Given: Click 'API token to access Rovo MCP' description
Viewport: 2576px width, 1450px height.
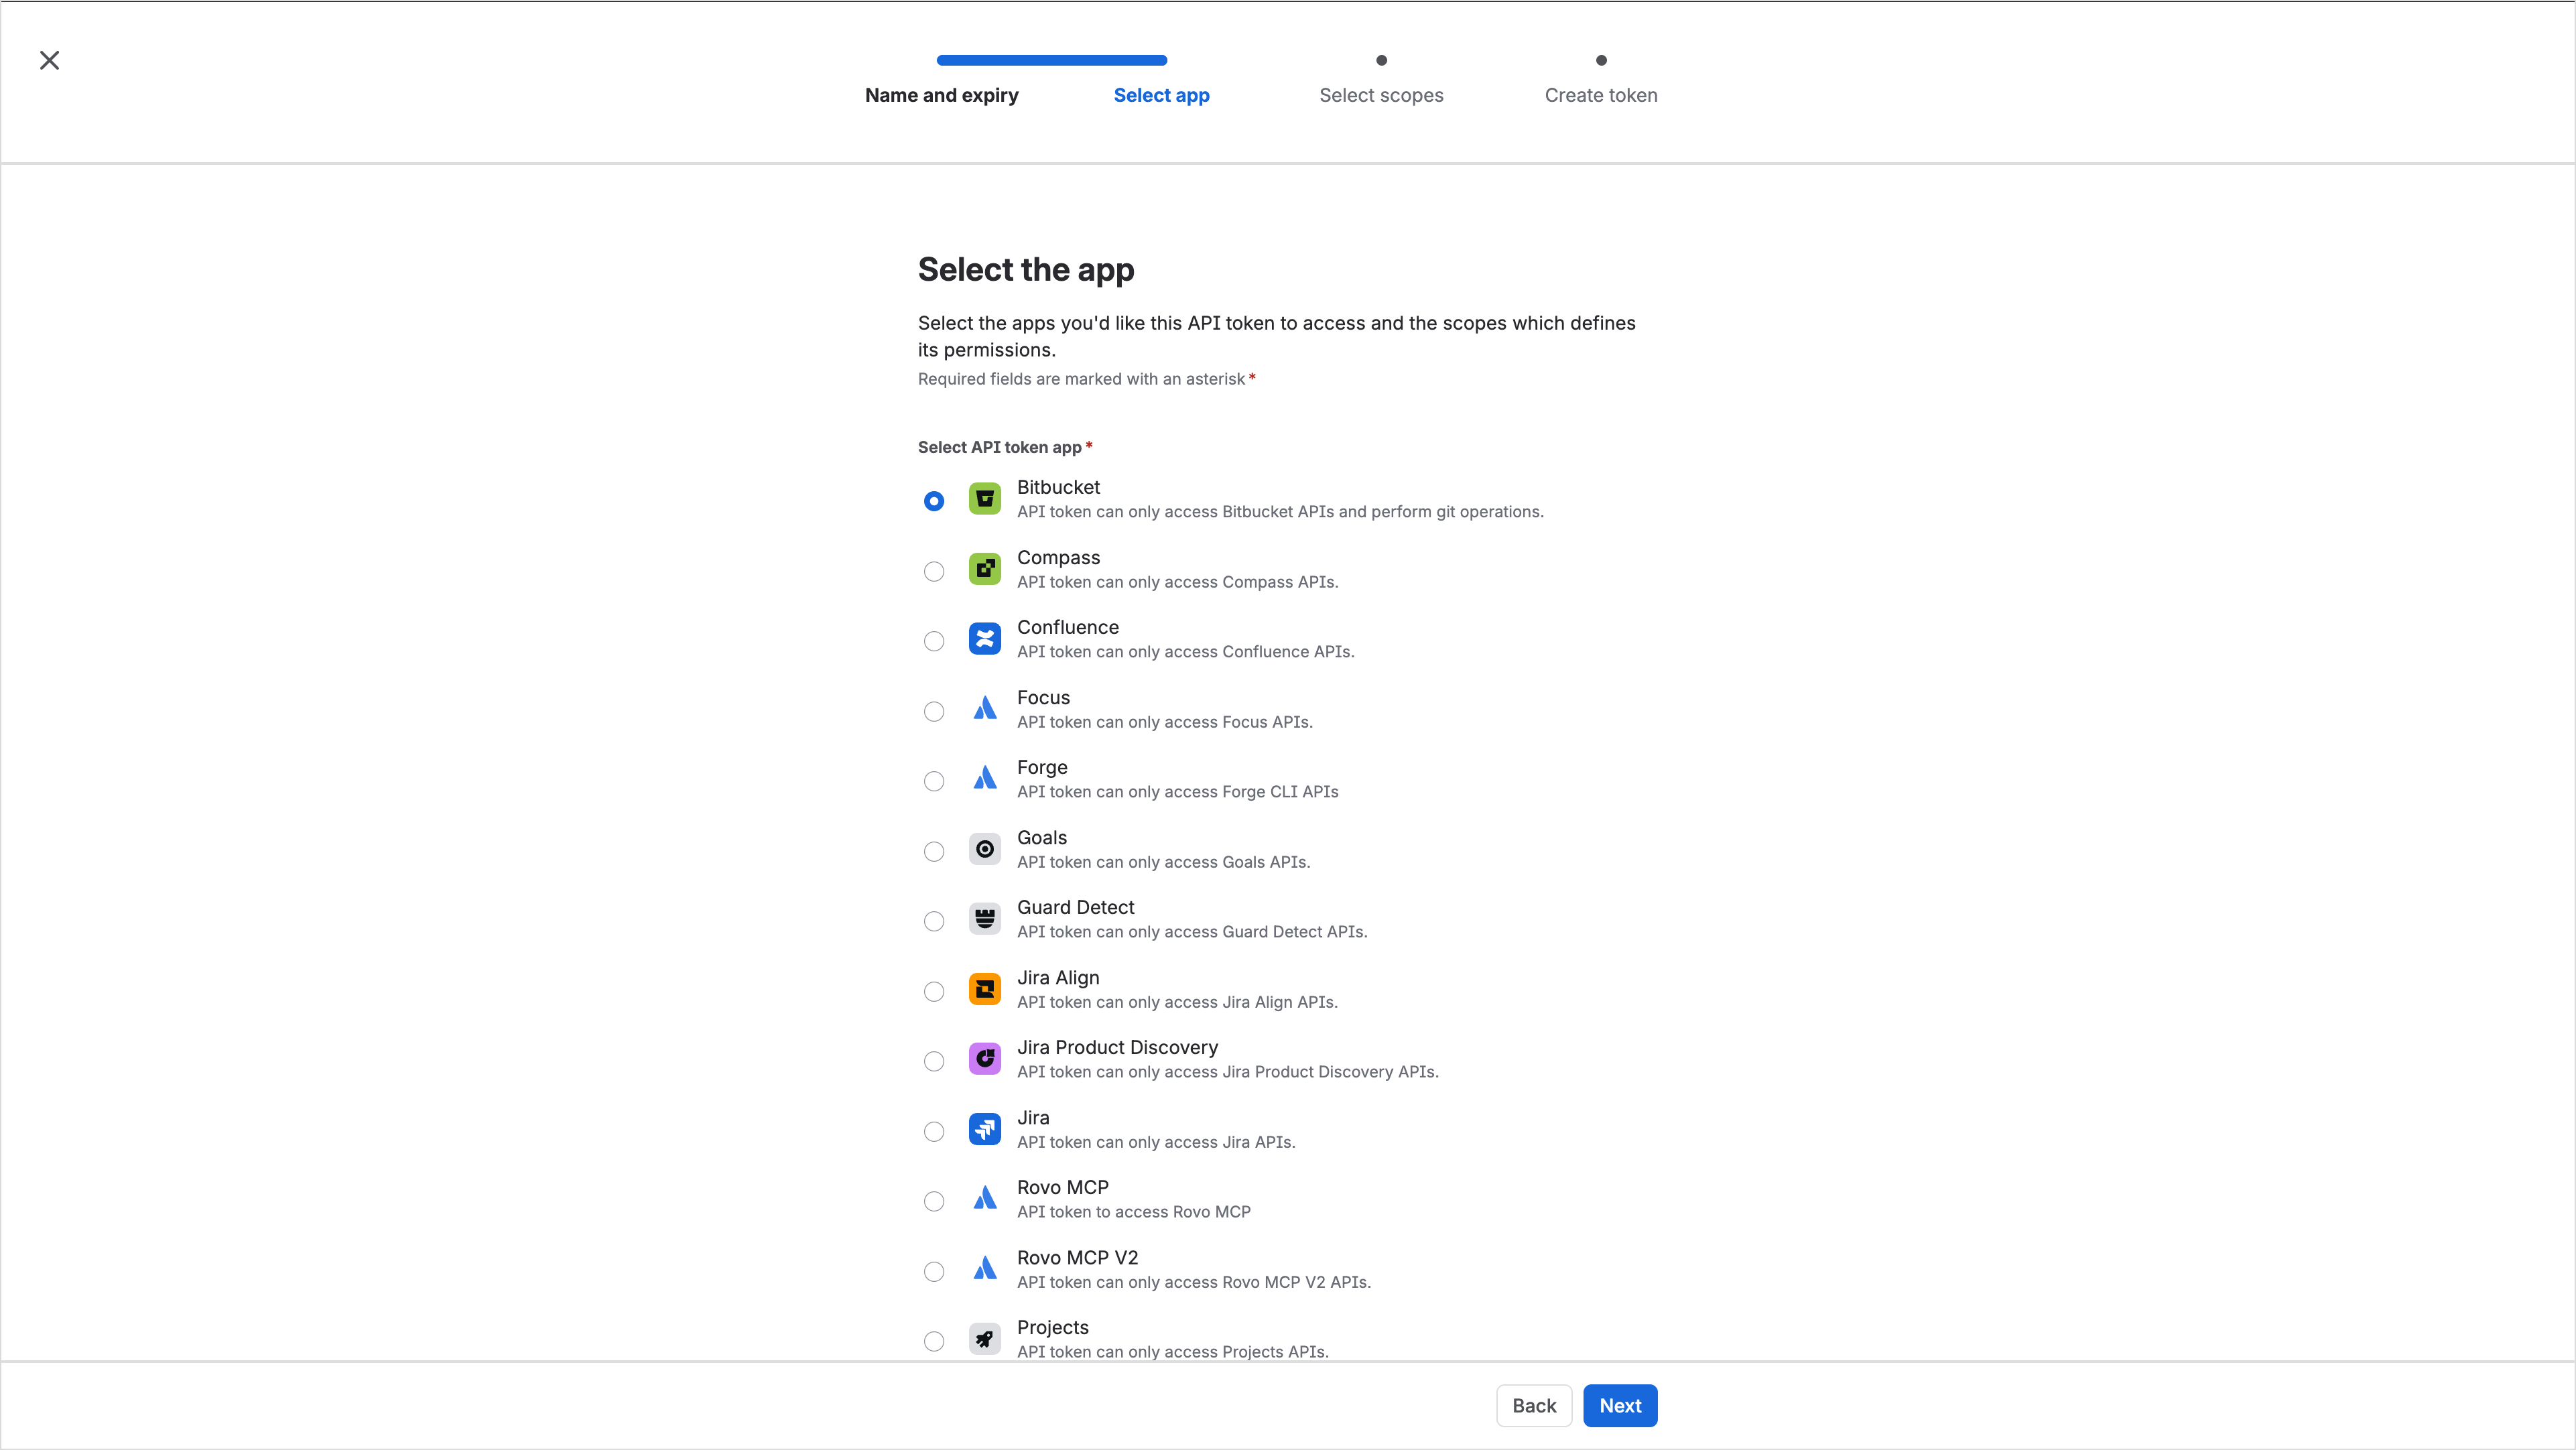Looking at the screenshot, I should 1134,1212.
